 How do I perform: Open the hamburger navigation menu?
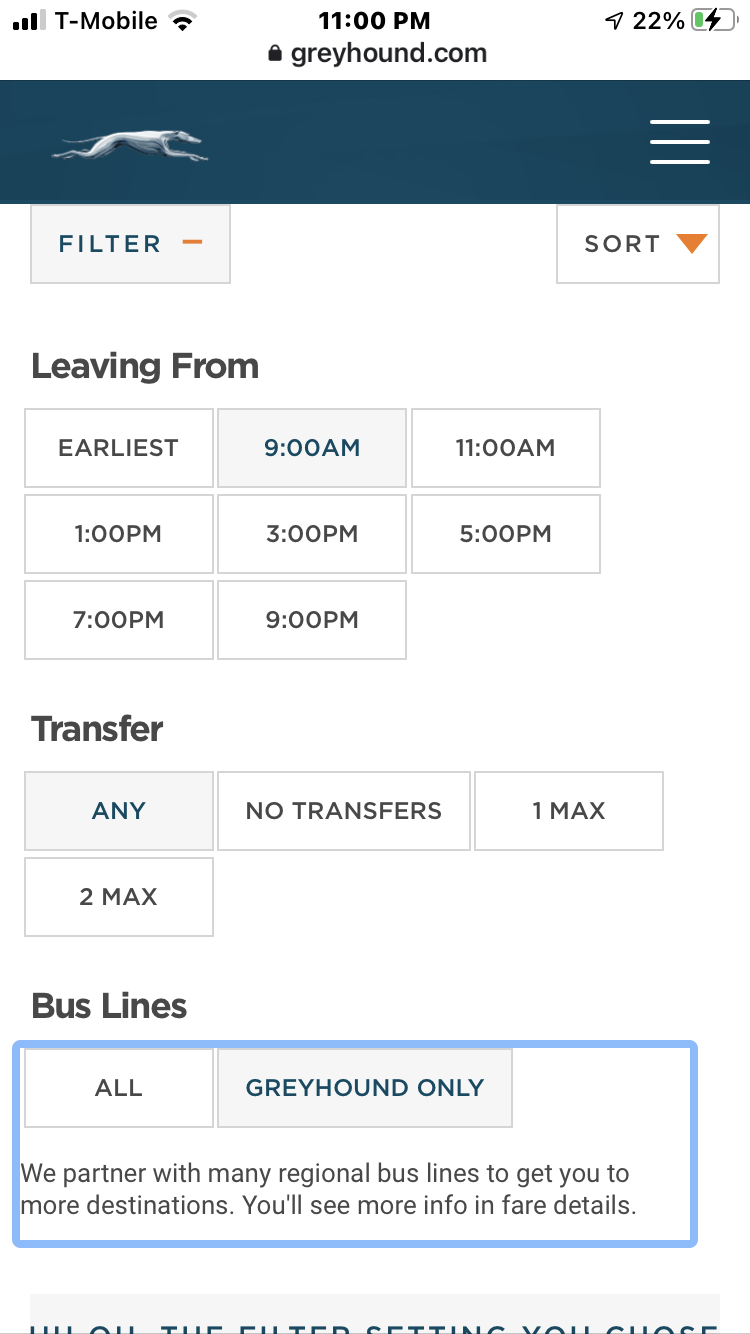(680, 142)
